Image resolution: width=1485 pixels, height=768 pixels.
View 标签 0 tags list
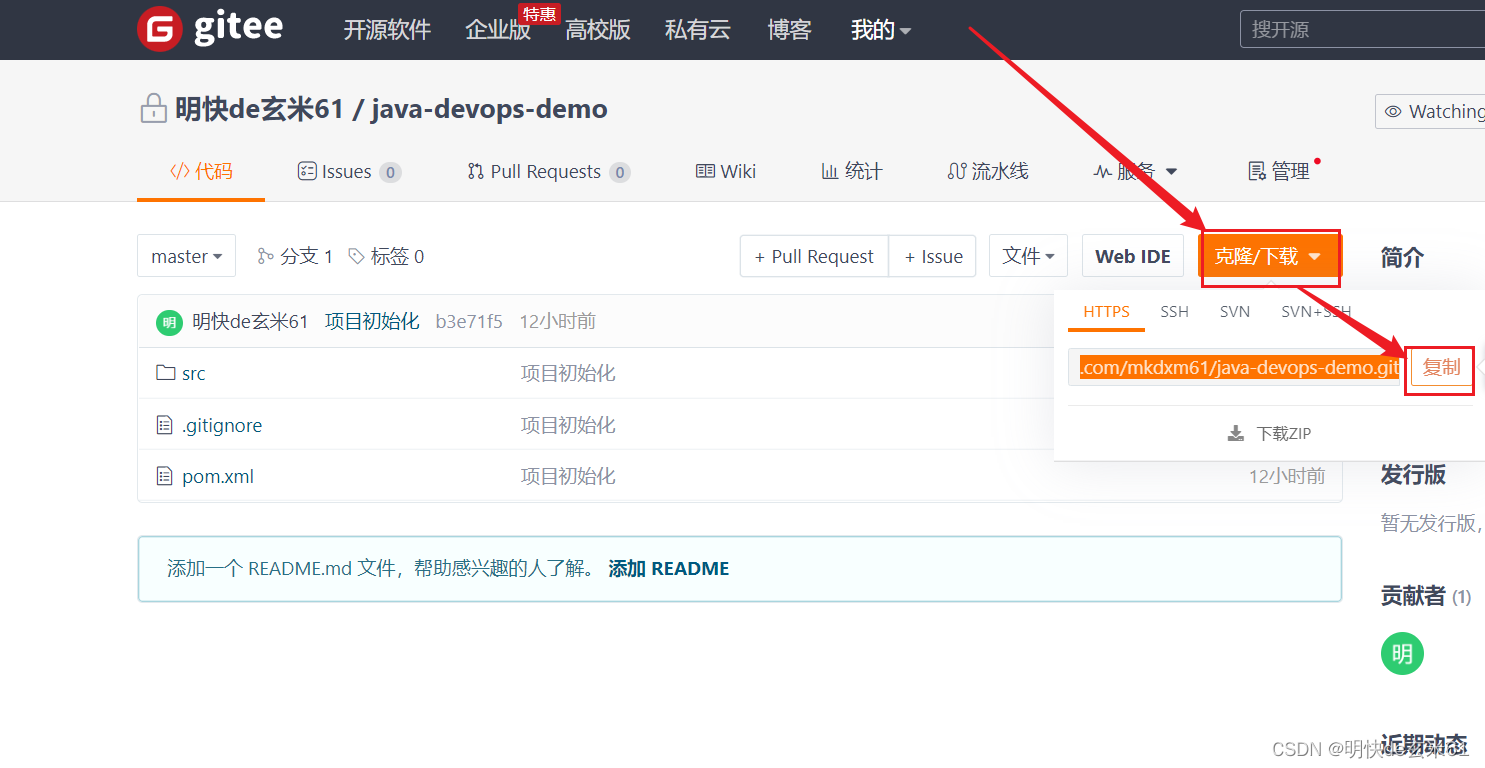[x=386, y=257]
